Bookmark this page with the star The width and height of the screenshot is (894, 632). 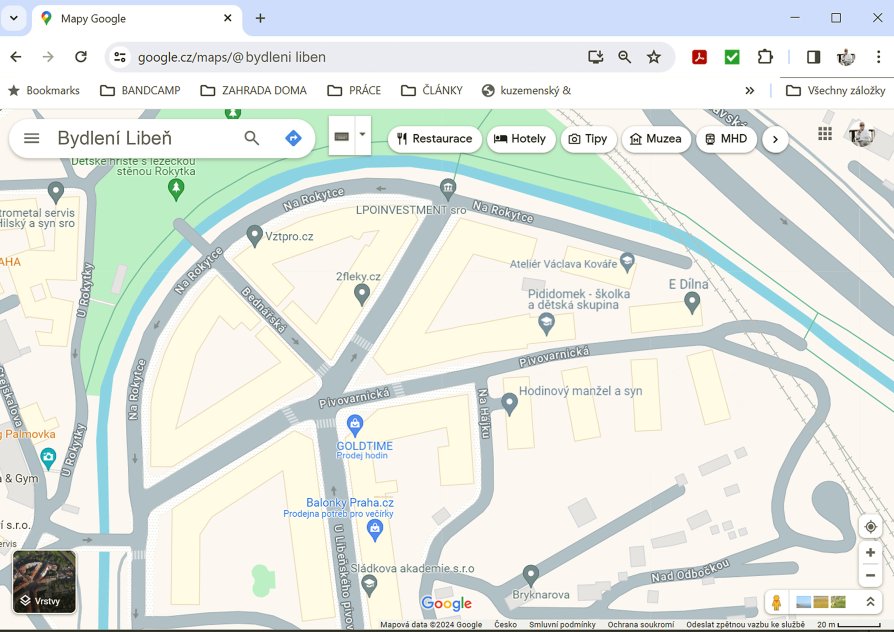[x=653, y=56]
